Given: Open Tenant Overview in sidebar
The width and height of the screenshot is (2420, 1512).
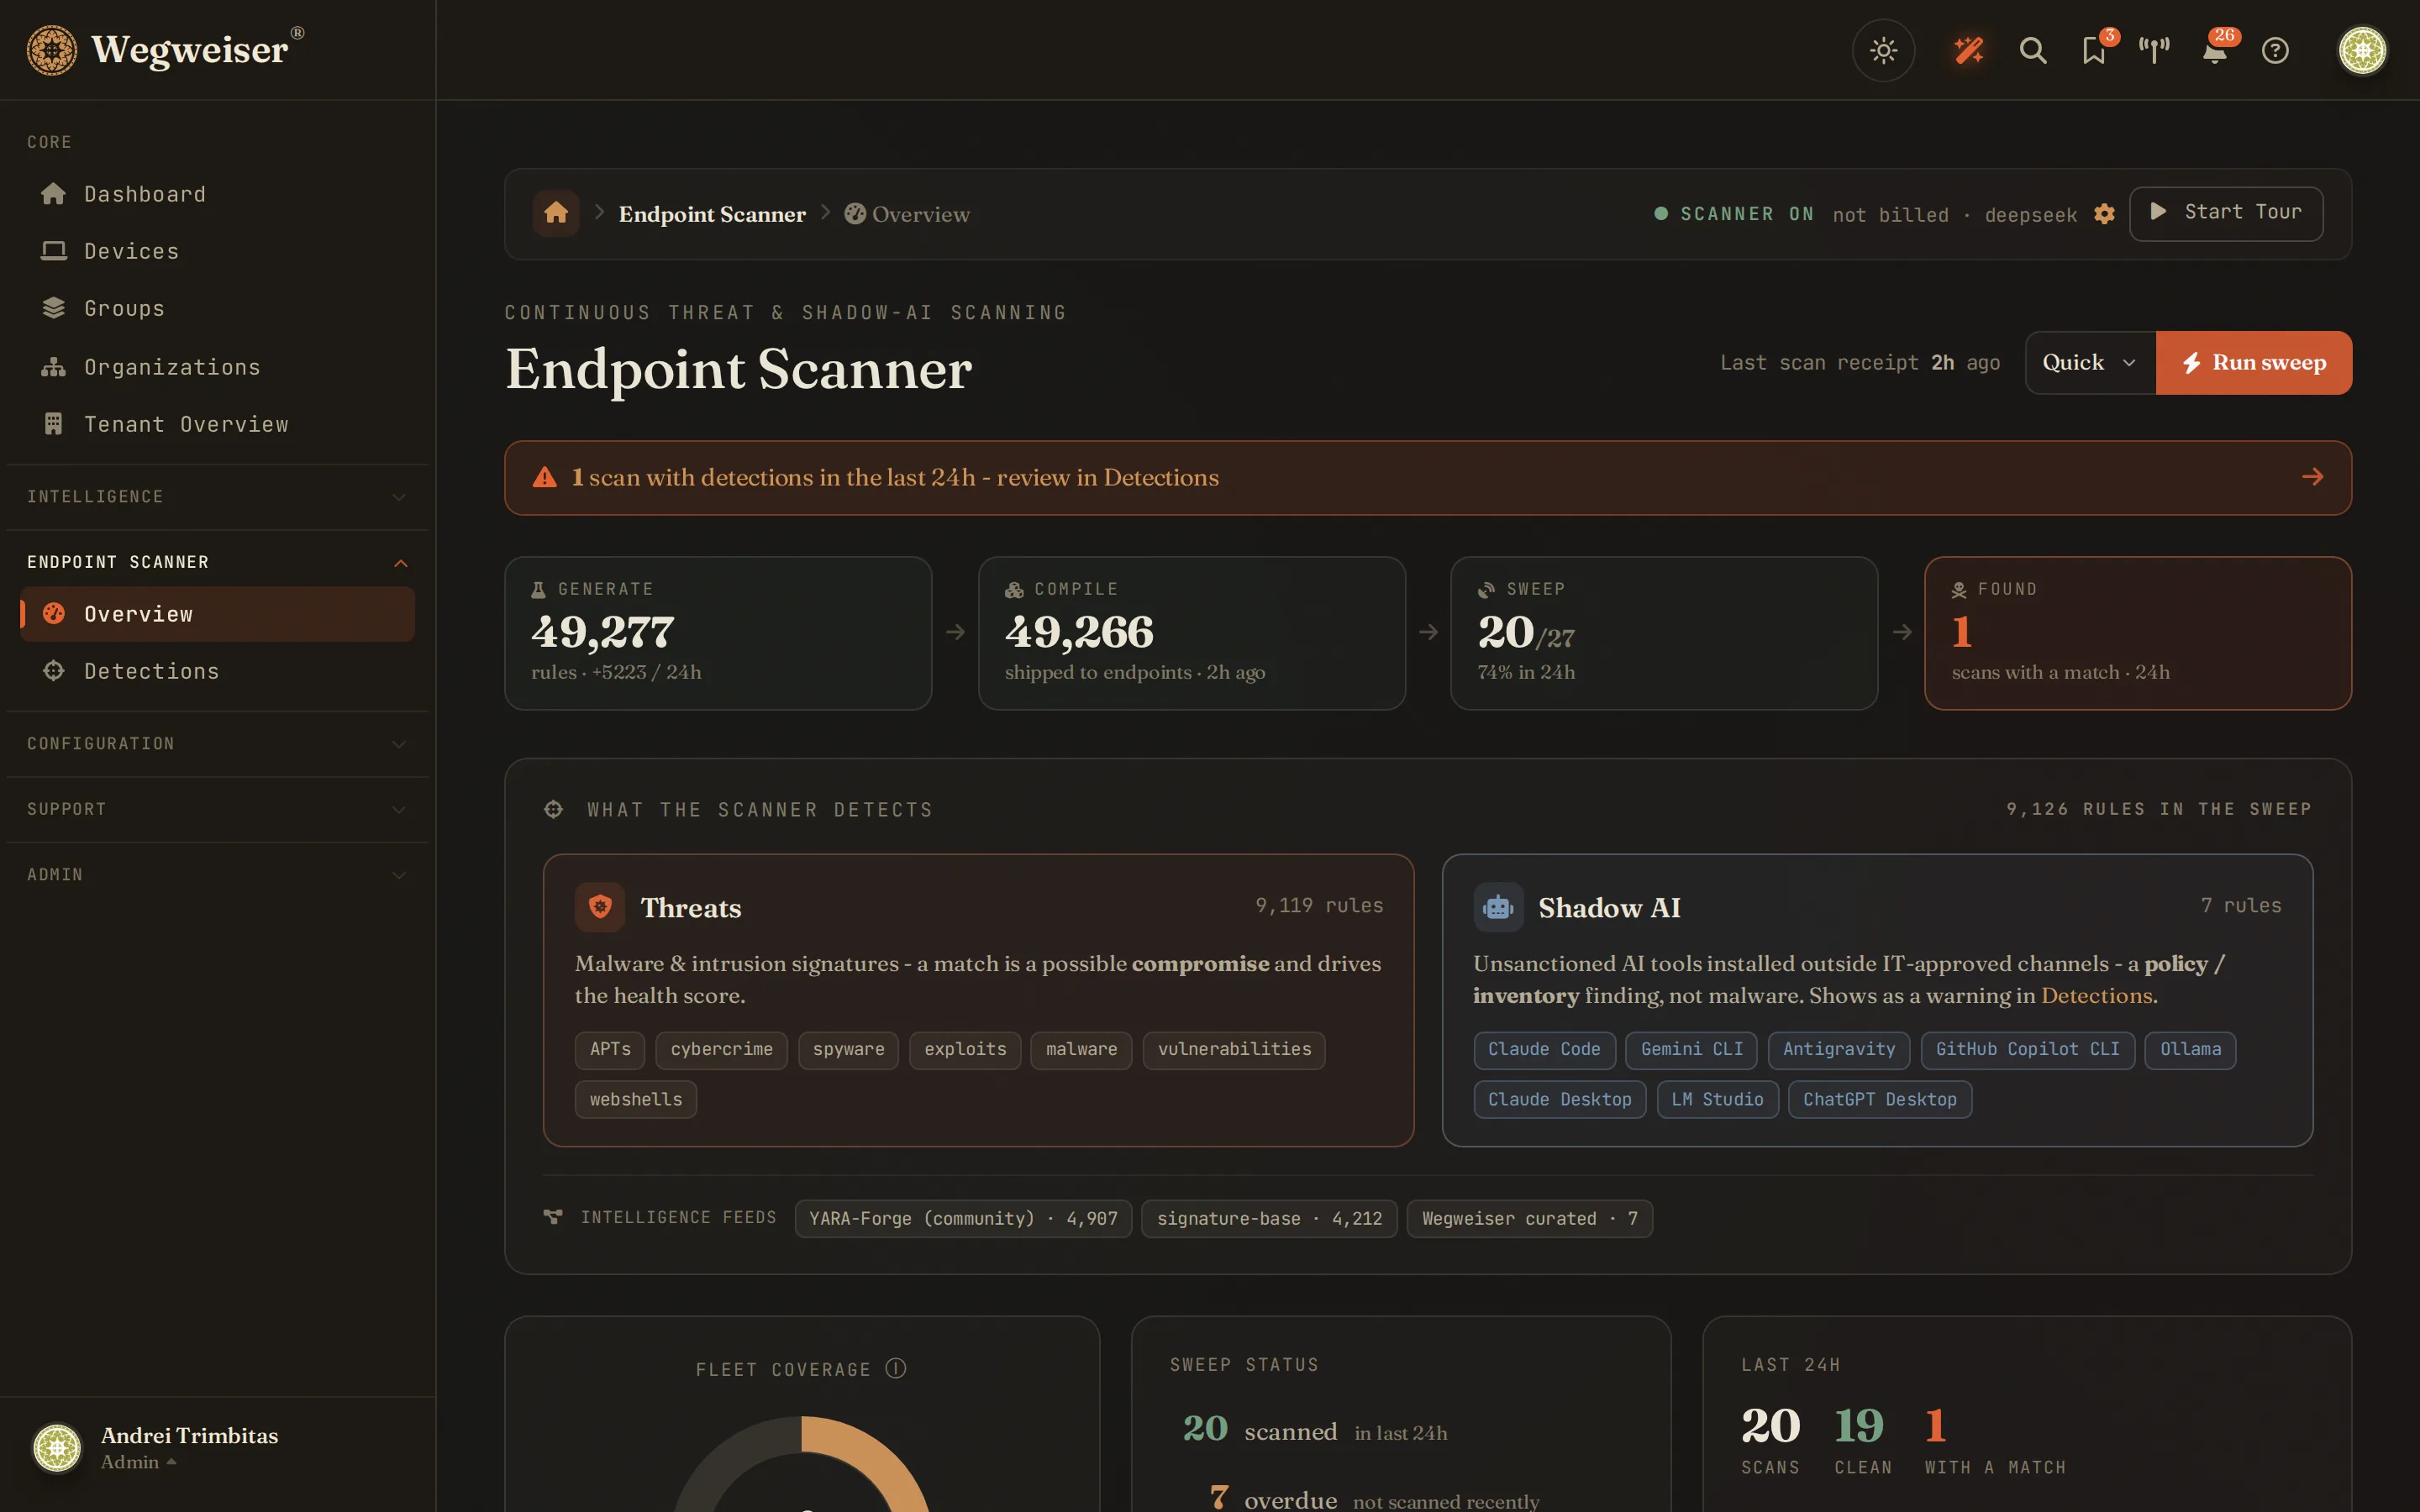Looking at the screenshot, I should pyautogui.click(x=217, y=424).
